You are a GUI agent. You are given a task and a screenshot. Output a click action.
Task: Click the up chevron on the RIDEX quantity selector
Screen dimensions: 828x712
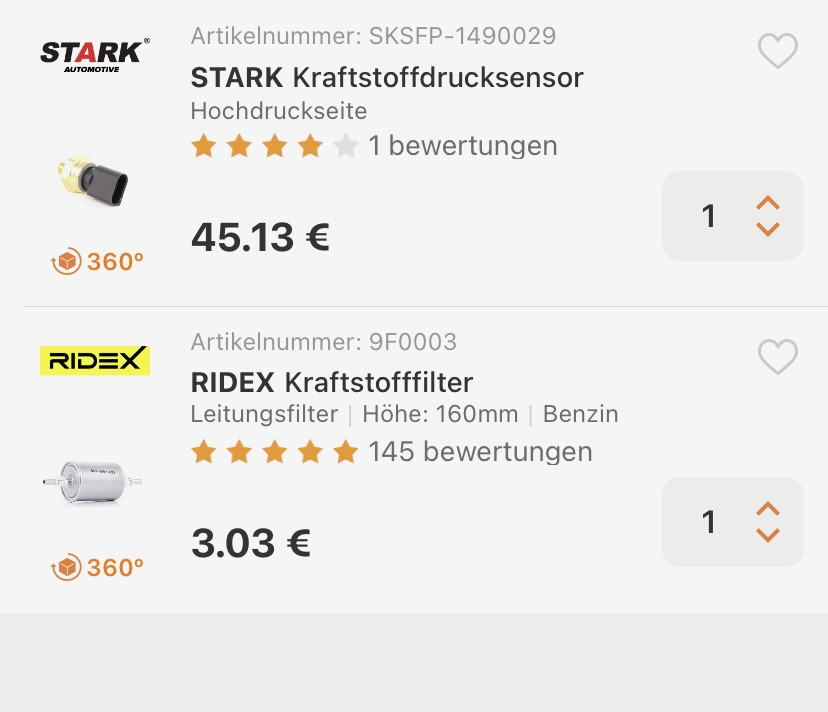click(767, 509)
